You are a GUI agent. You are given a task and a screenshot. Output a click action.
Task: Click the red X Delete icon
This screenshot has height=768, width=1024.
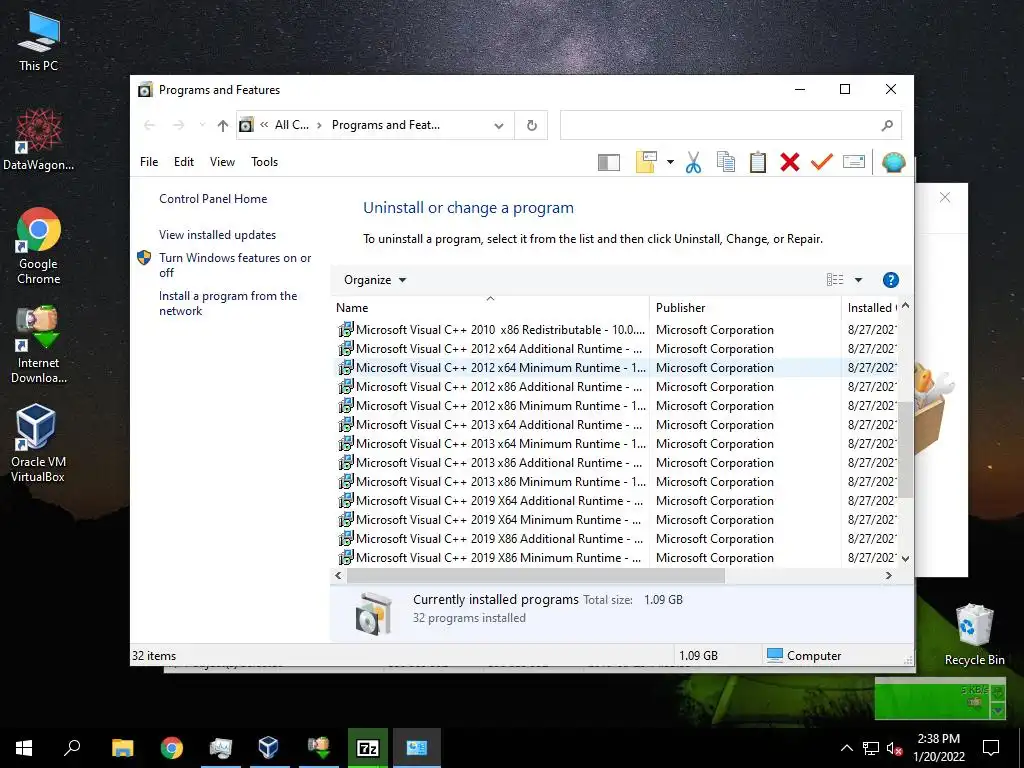click(790, 162)
